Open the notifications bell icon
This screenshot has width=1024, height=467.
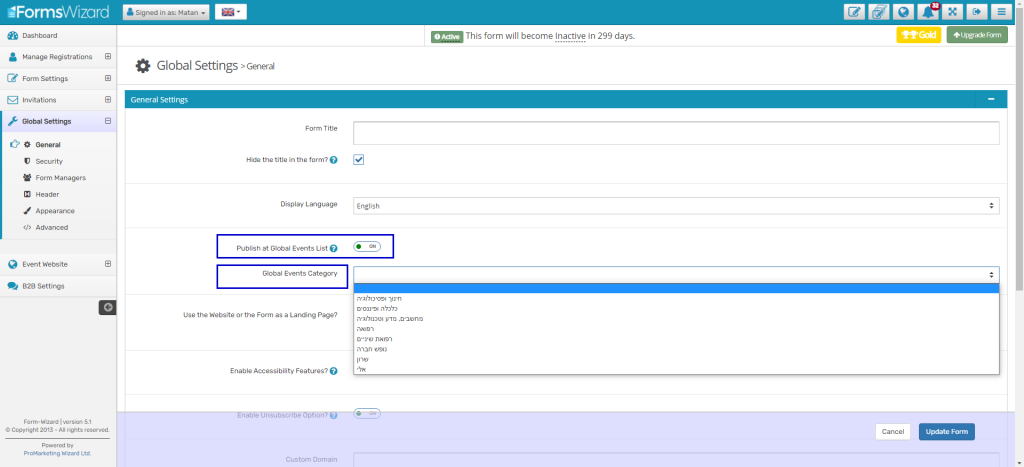(x=926, y=12)
